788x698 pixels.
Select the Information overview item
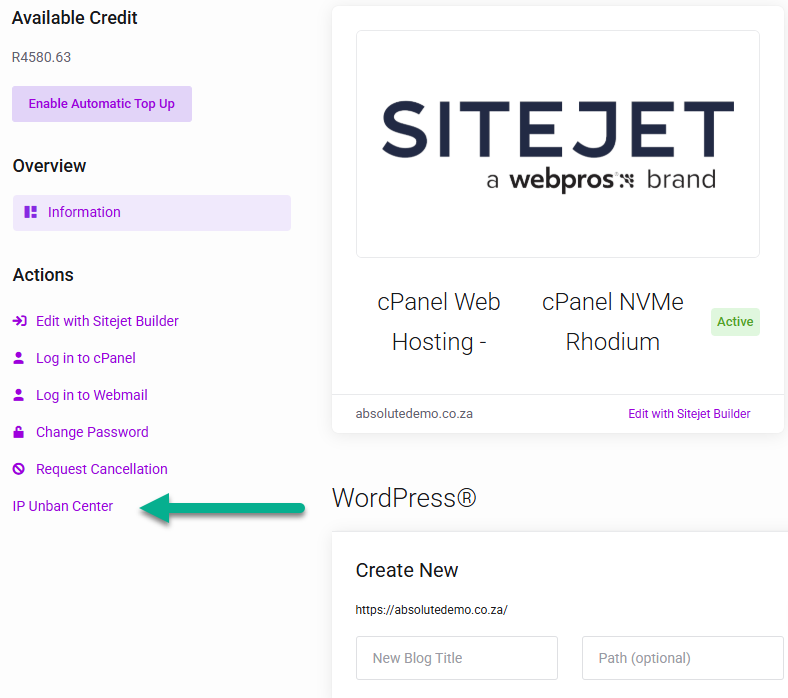[x=152, y=213]
